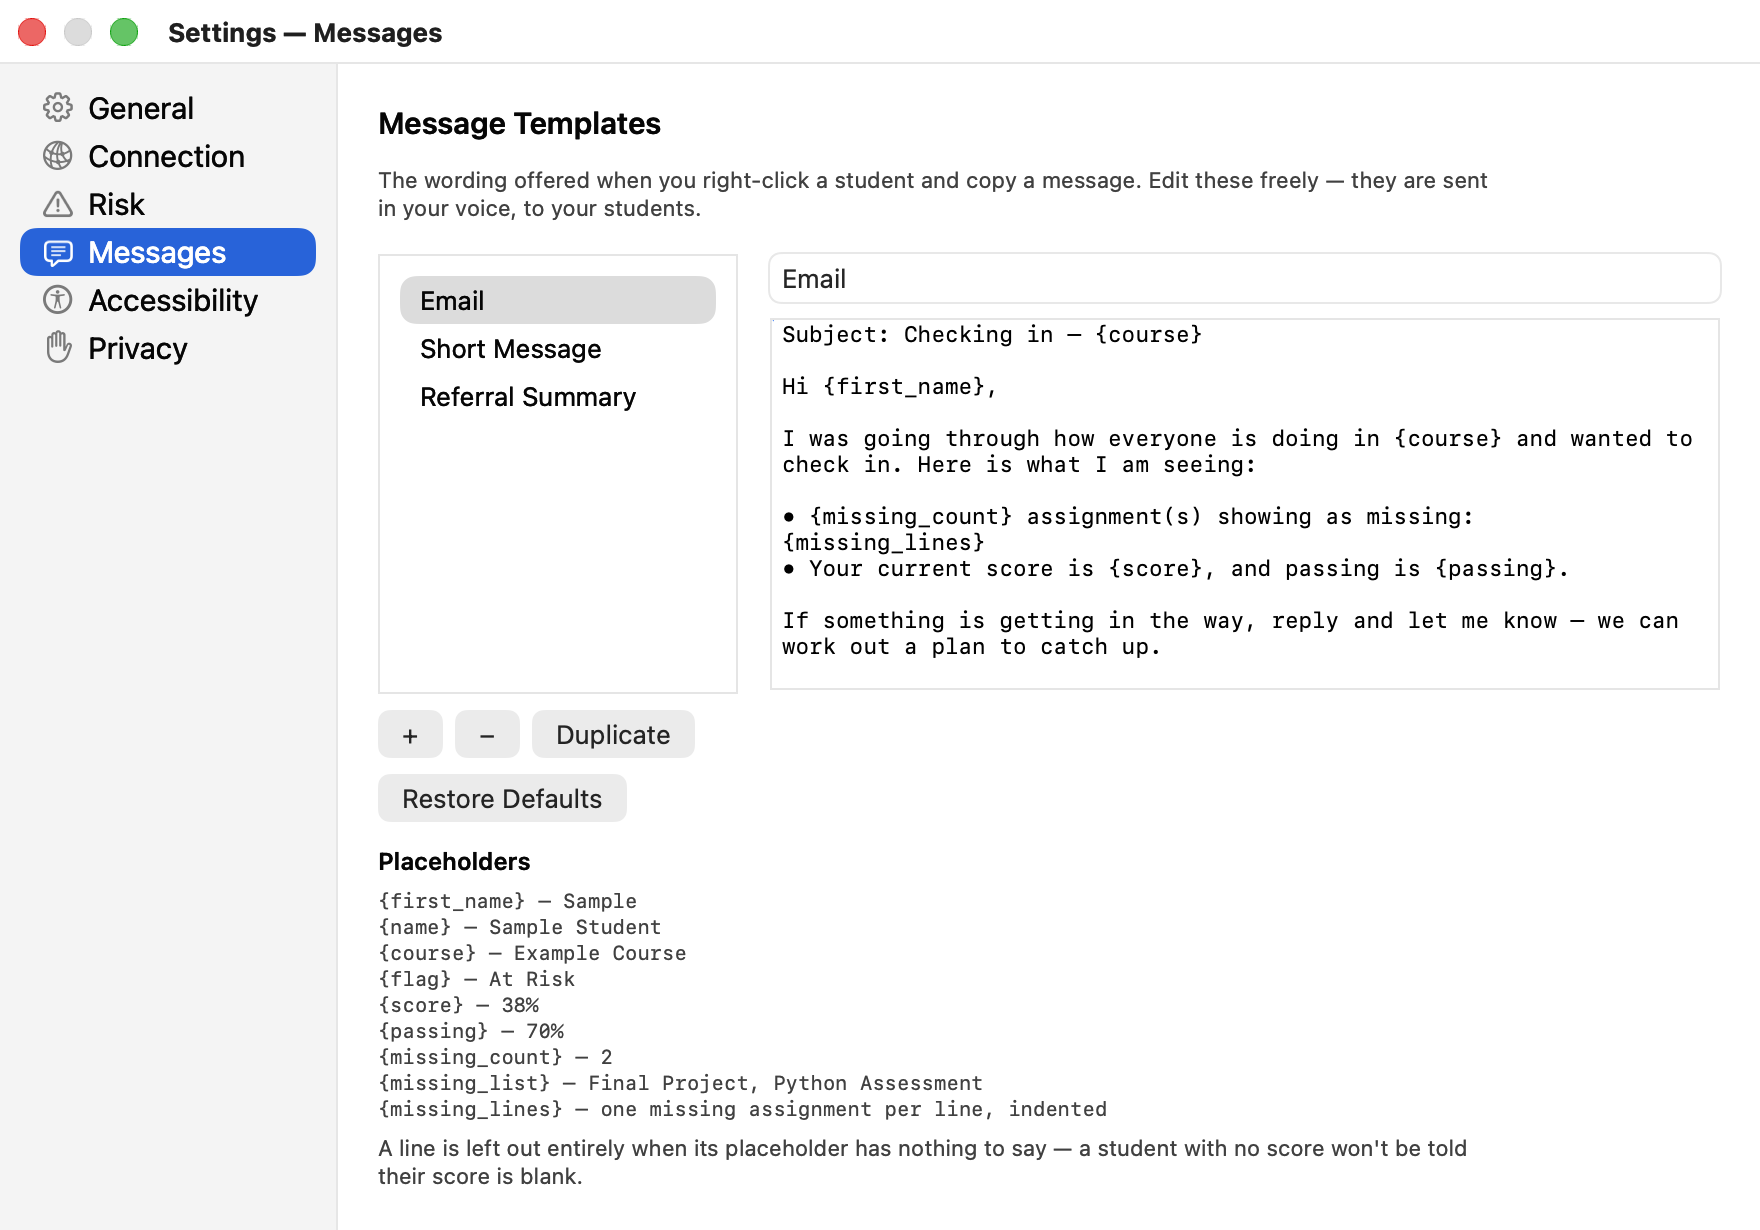The image size is (1760, 1230).
Task: Select the Messages sidebar entry
Action: point(168,252)
